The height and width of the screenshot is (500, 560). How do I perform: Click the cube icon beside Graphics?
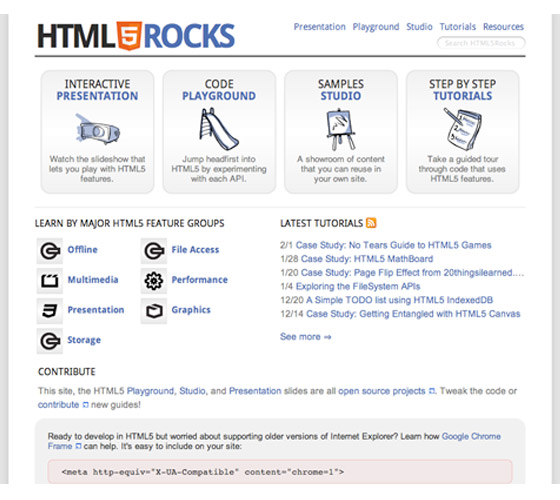tap(154, 311)
